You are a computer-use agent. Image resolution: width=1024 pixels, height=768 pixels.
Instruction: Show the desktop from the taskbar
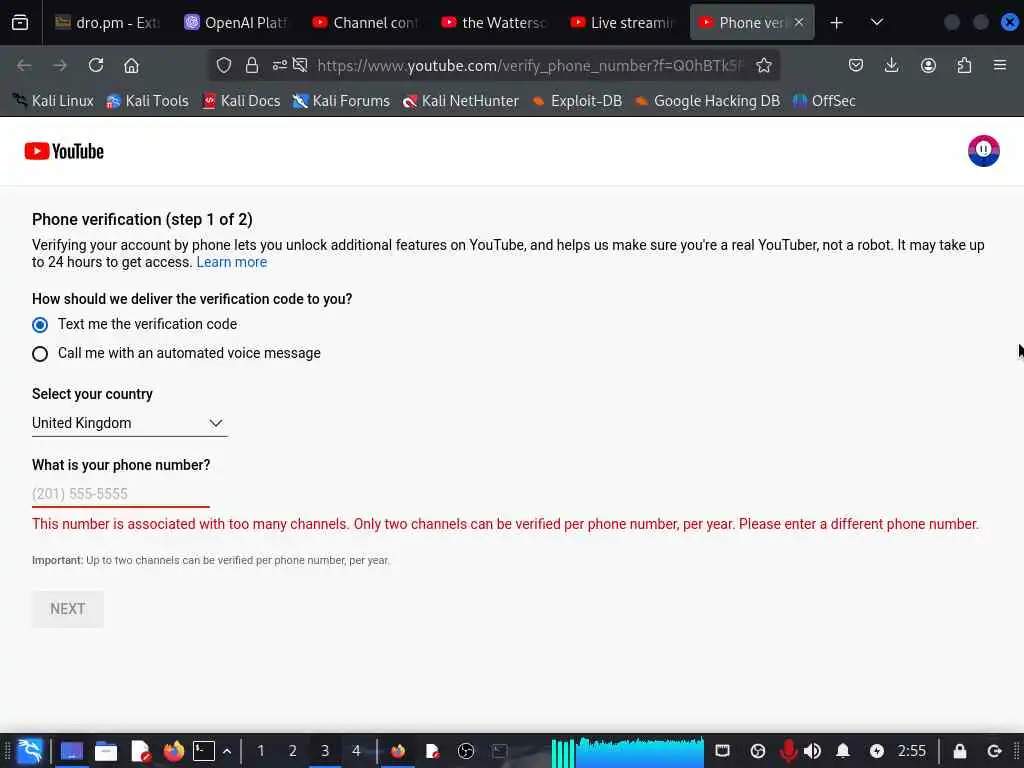coord(72,751)
